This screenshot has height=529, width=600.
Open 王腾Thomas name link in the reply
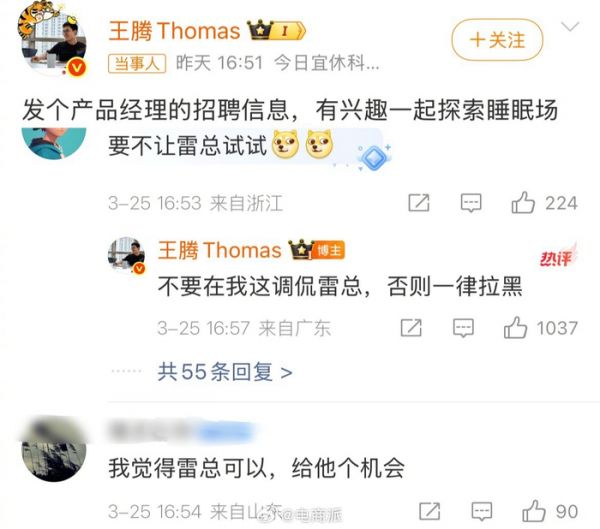point(220,250)
